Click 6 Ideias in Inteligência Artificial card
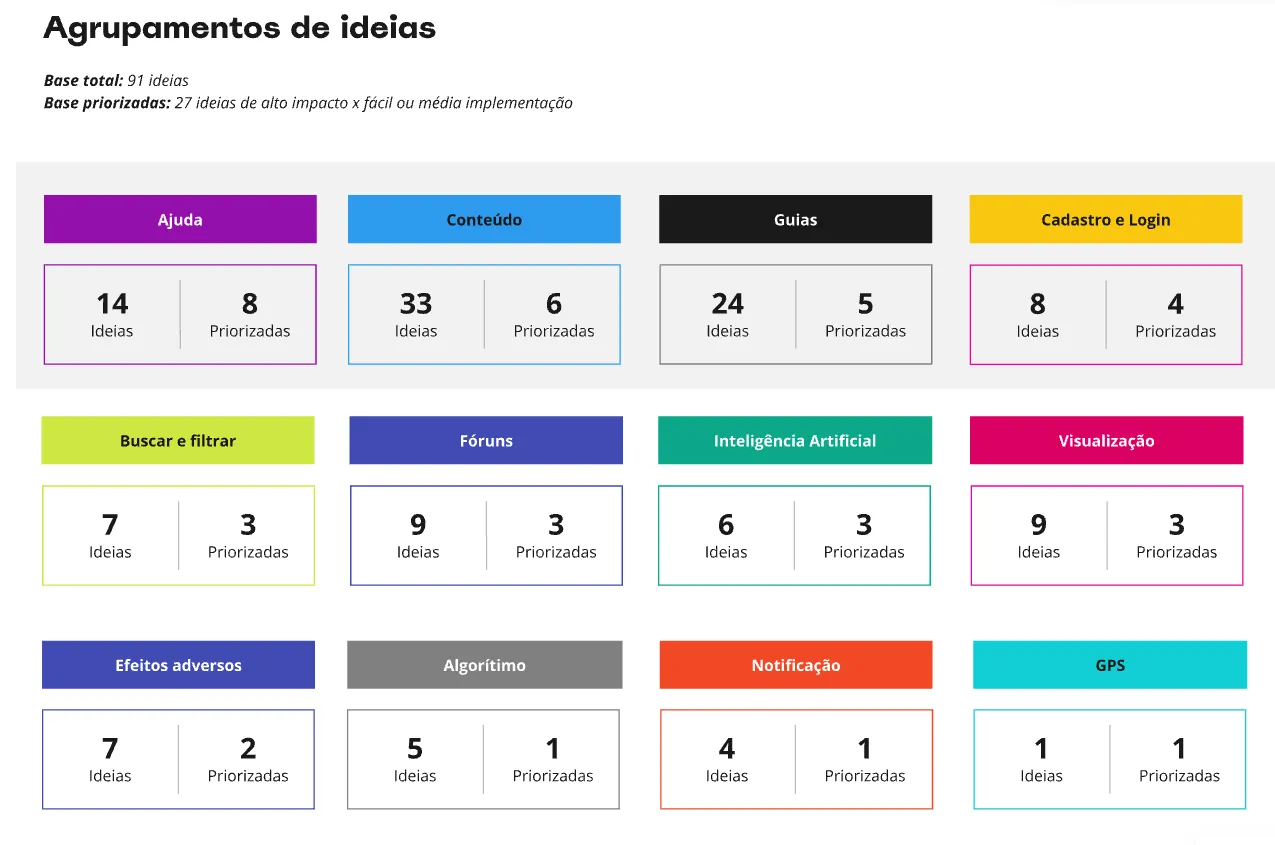 726,535
